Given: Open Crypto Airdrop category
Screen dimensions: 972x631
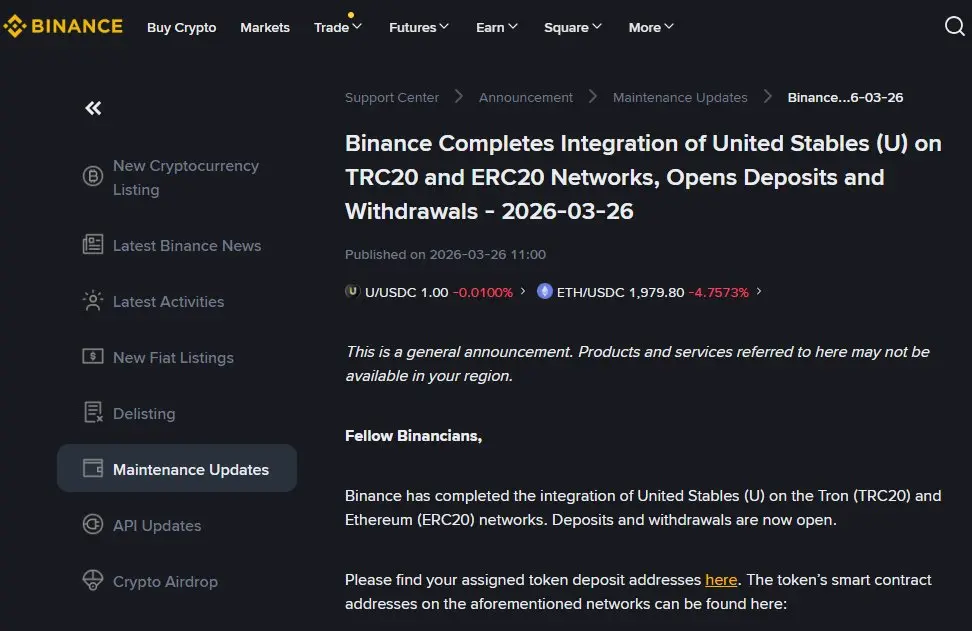Looking at the screenshot, I should 177,581.
